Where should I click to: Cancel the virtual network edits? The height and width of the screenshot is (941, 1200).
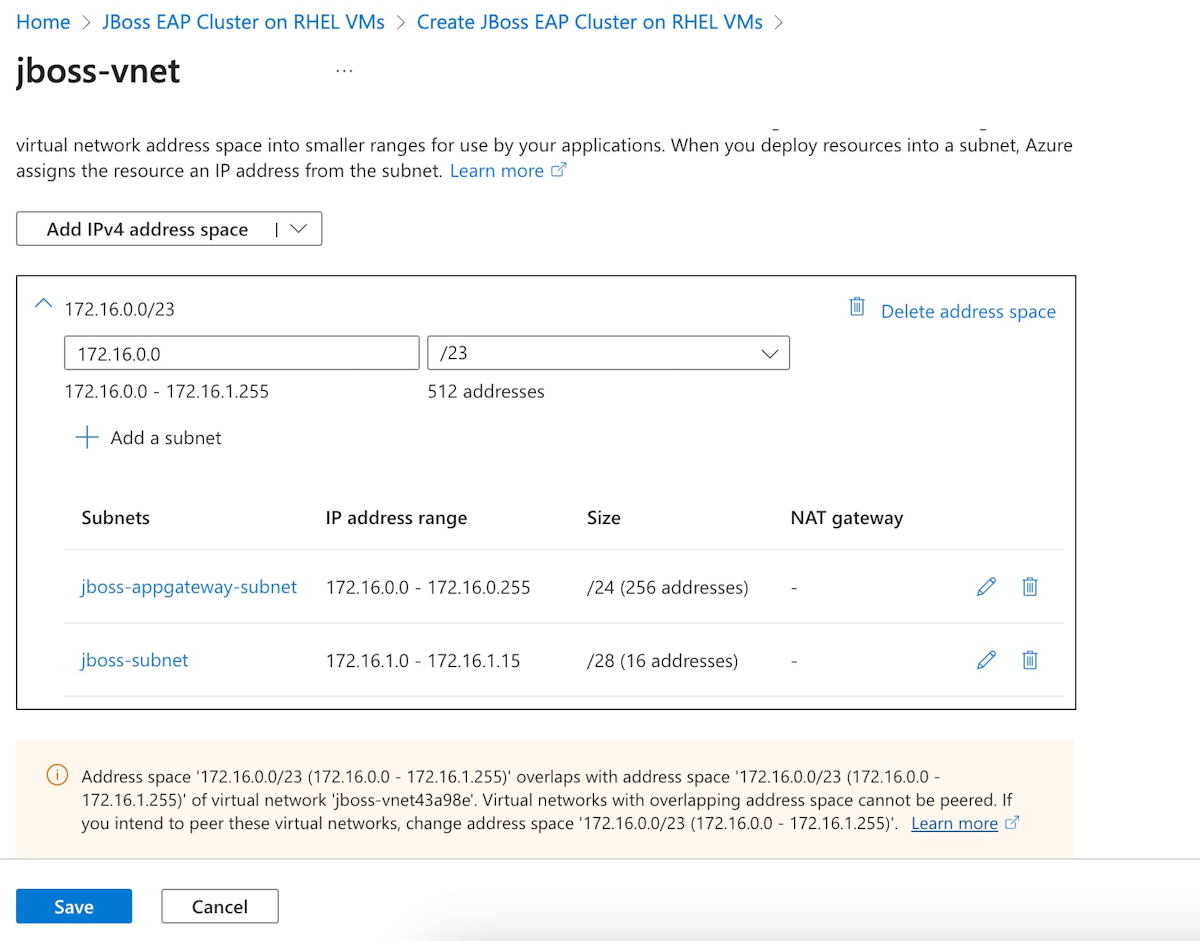220,906
